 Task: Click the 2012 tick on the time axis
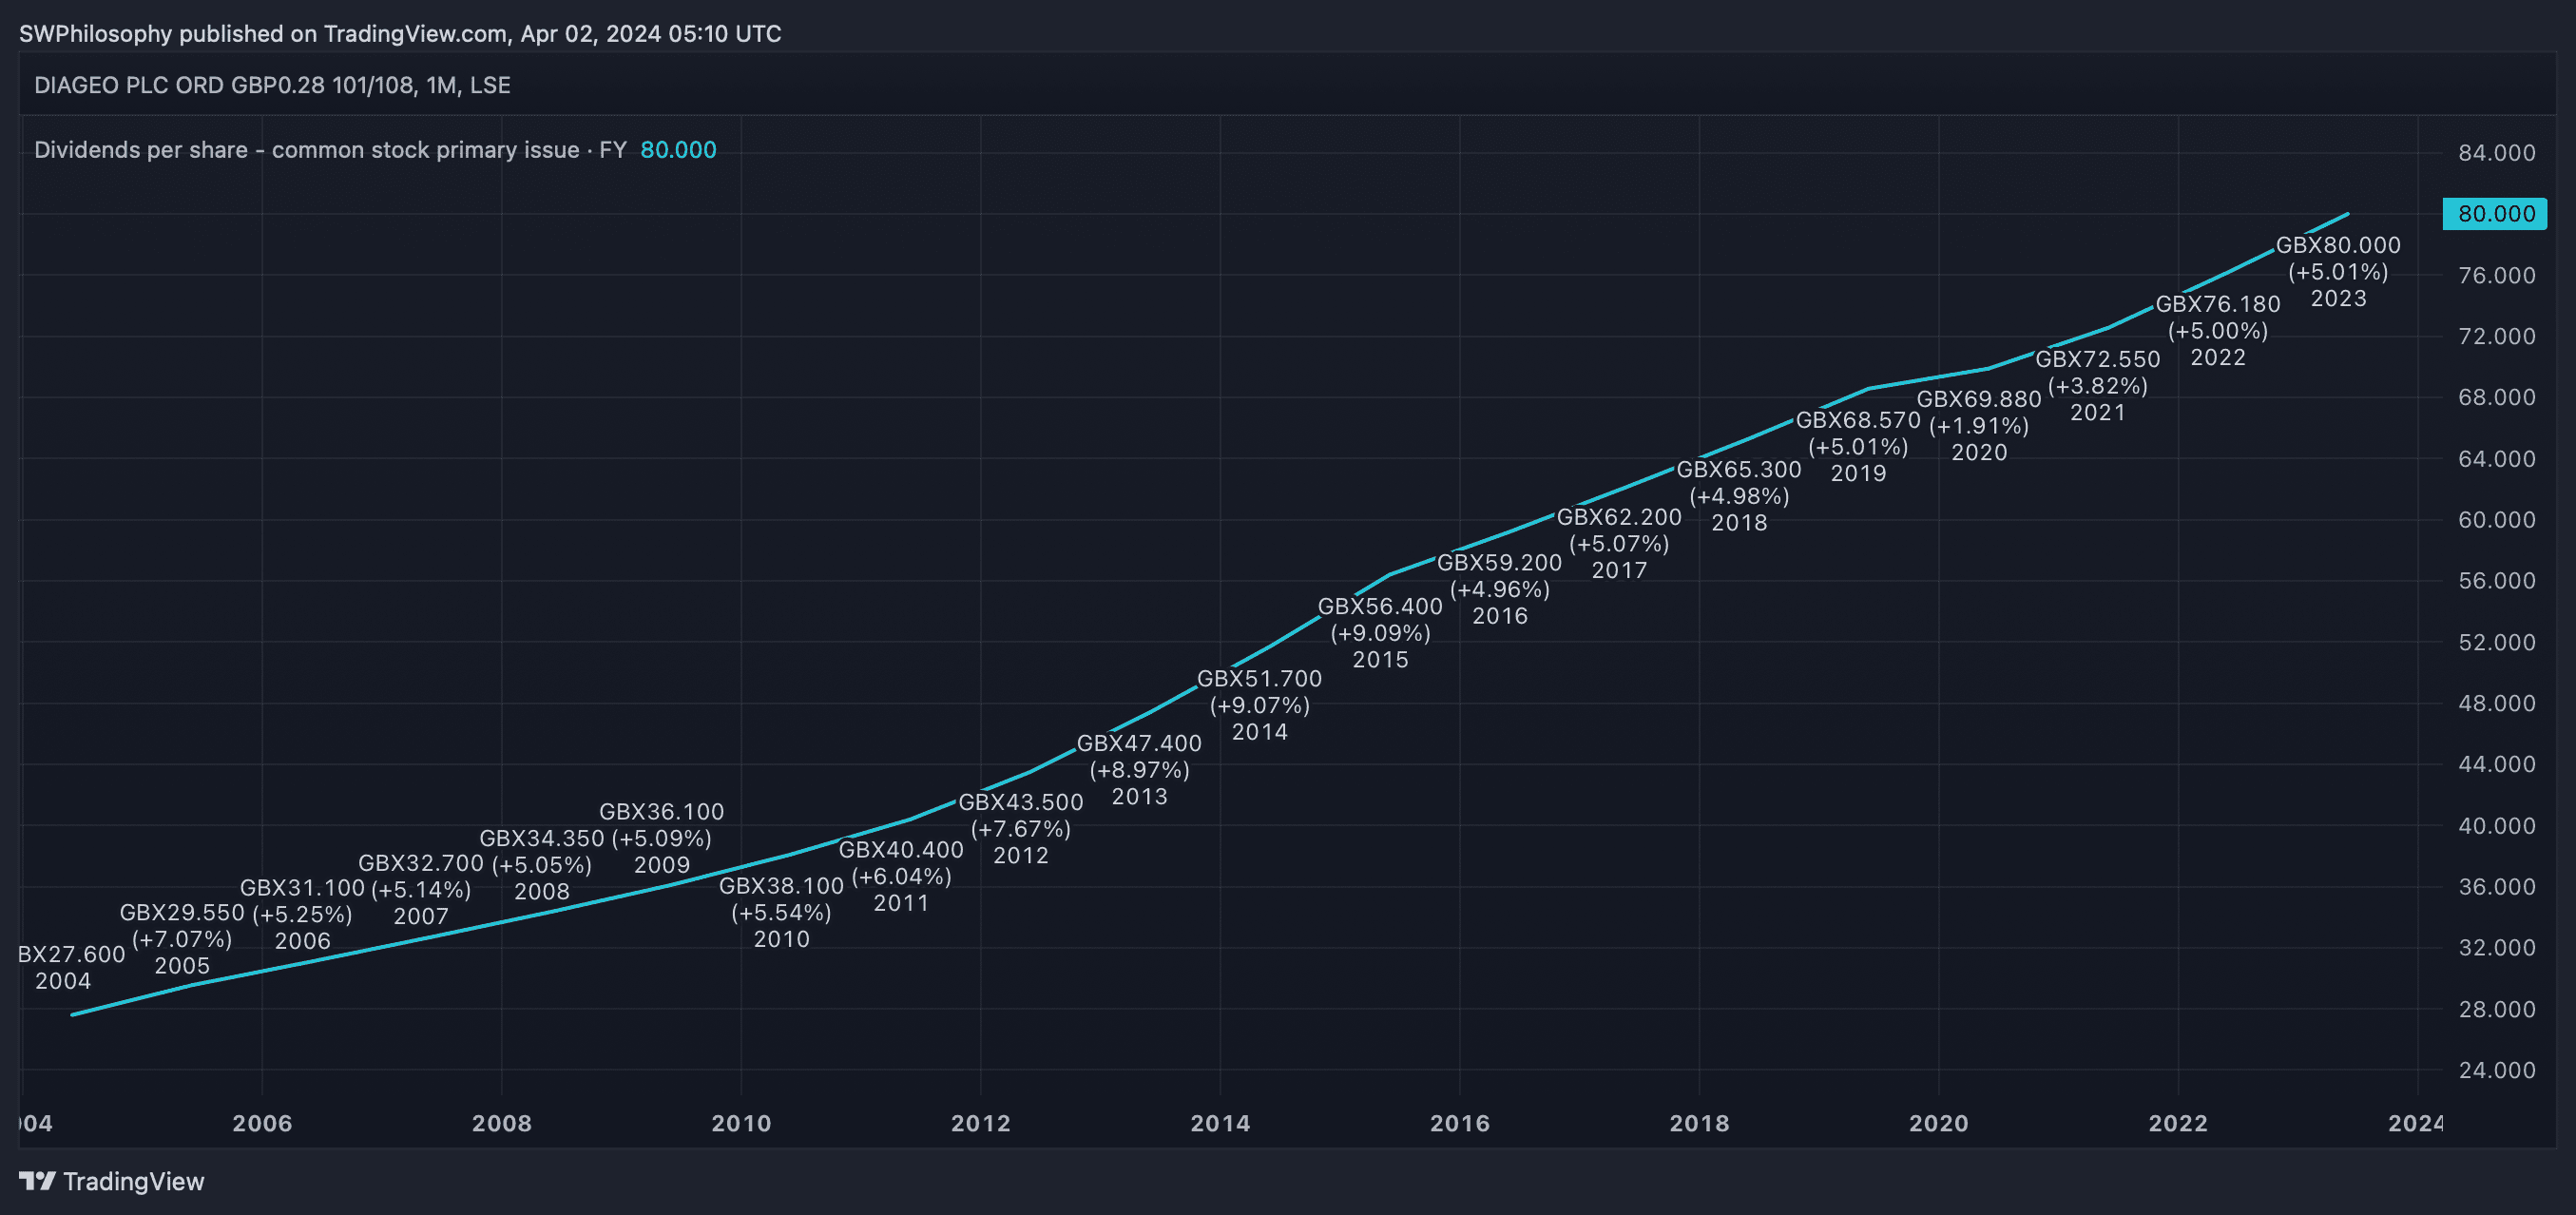pyautogui.click(x=981, y=1123)
